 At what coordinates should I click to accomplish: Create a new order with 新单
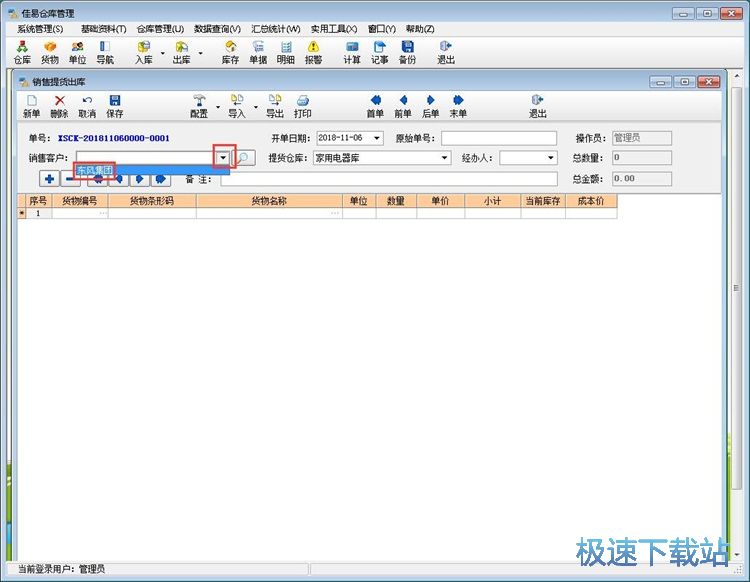click(x=32, y=106)
